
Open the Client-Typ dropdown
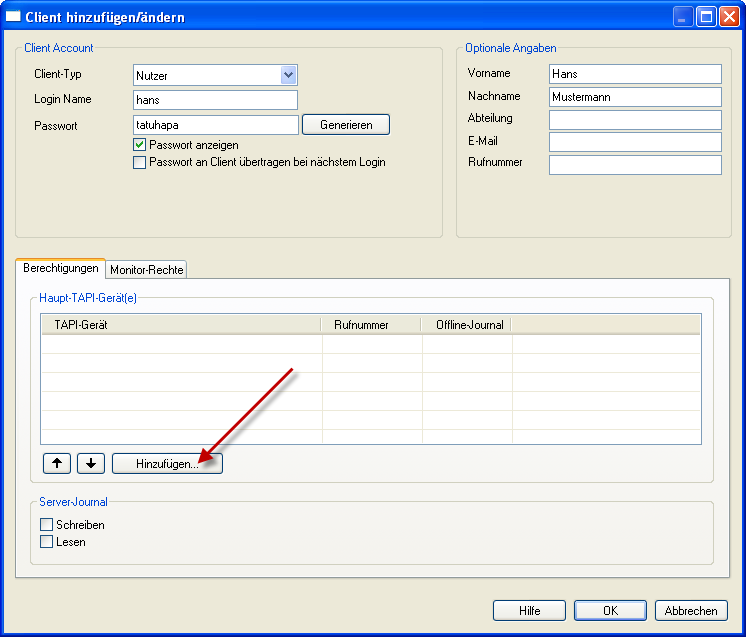click(288, 75)
